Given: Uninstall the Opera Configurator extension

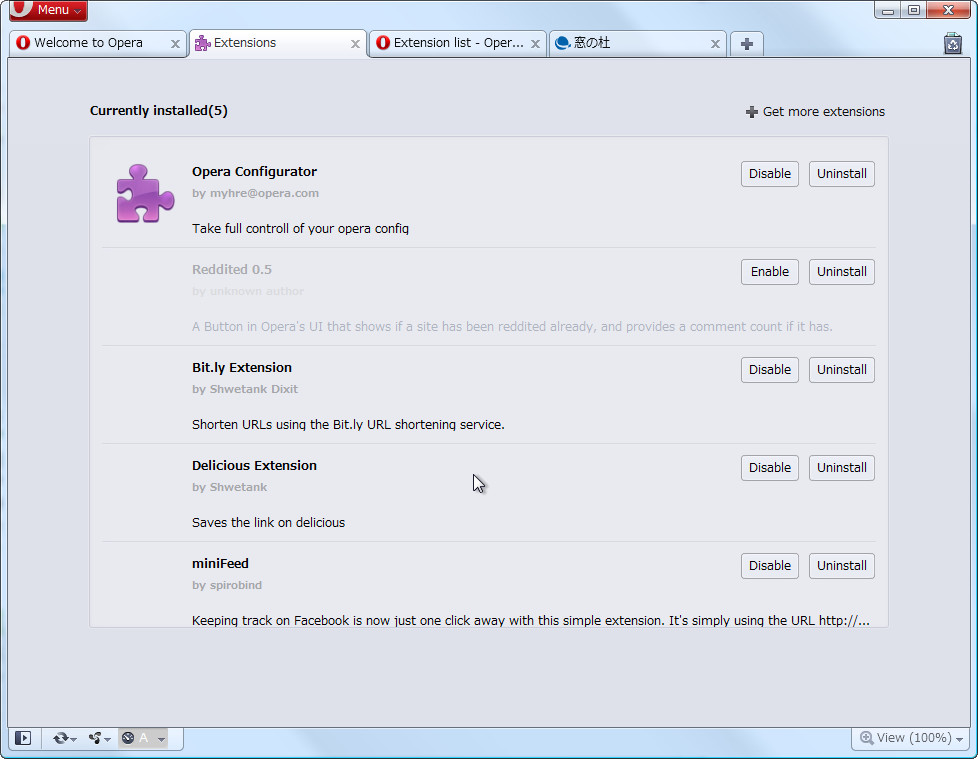Looking at the screenshot, I should 841,174.
